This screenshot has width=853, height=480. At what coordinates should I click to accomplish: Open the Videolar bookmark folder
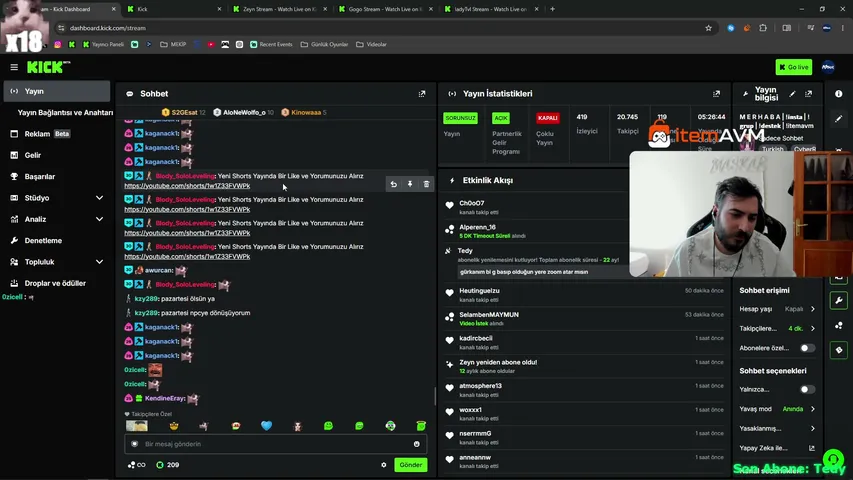point(372,44)
